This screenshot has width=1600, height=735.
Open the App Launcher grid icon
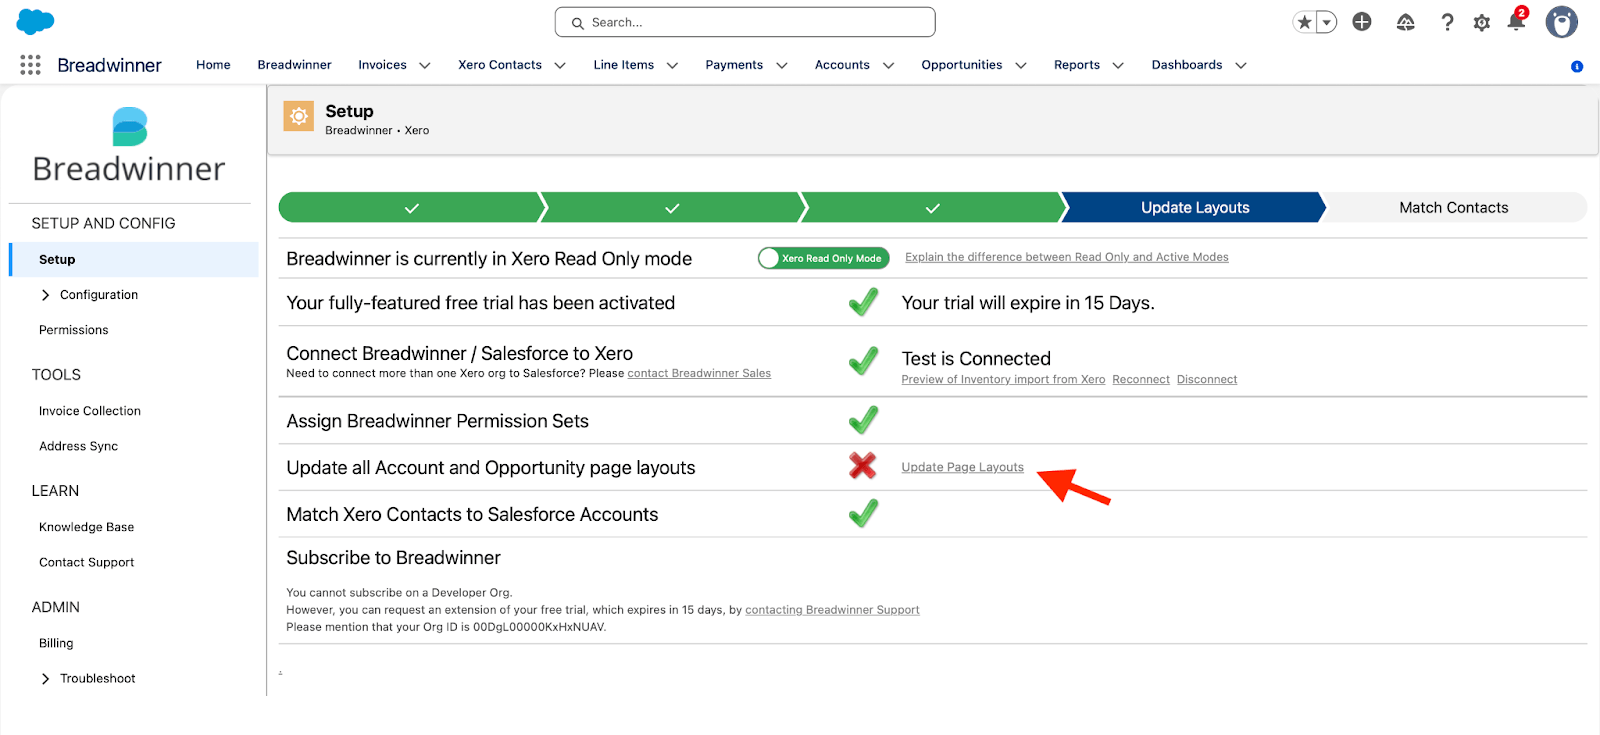pyautogui.click(x=30, y=65)
